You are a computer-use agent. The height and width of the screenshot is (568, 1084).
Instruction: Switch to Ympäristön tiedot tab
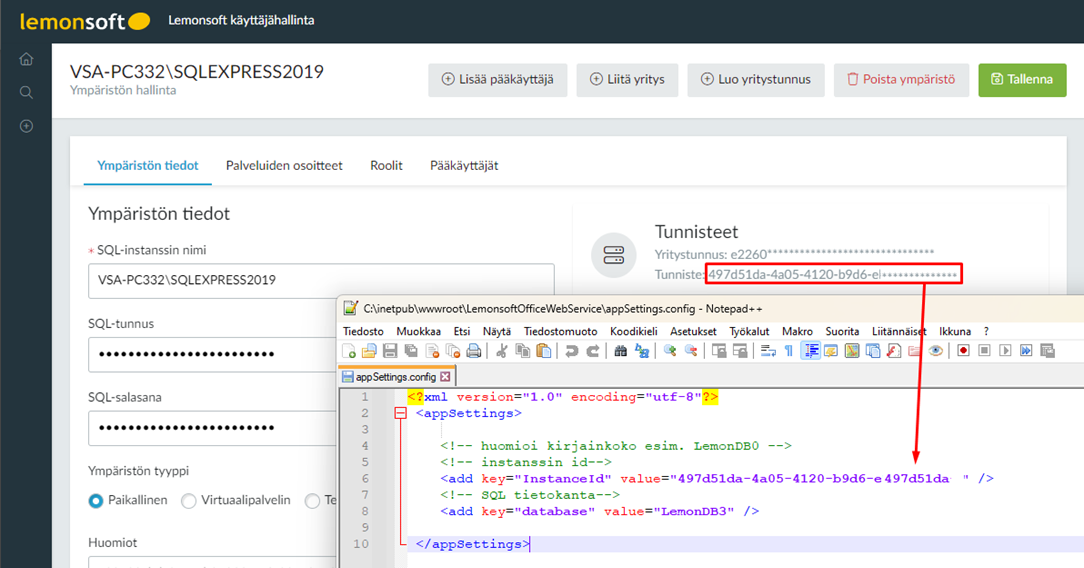(147, 166)
